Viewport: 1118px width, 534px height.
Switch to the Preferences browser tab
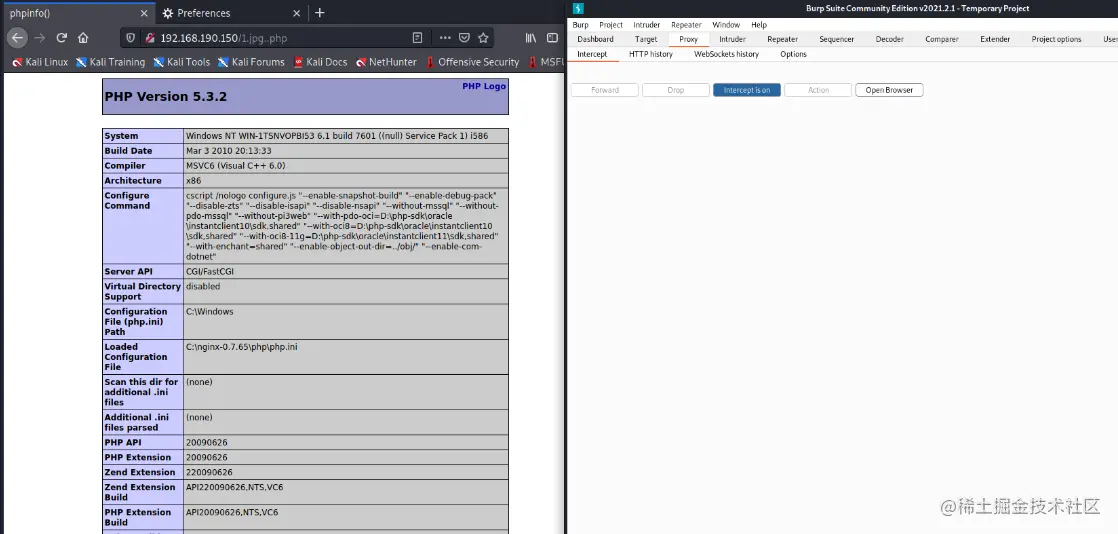[231, 13]
